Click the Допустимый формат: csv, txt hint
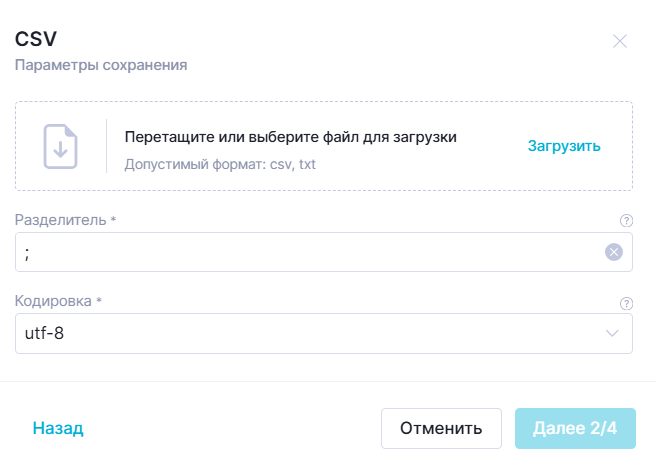This screenshot has height=470, width=656. pos(220,164)
